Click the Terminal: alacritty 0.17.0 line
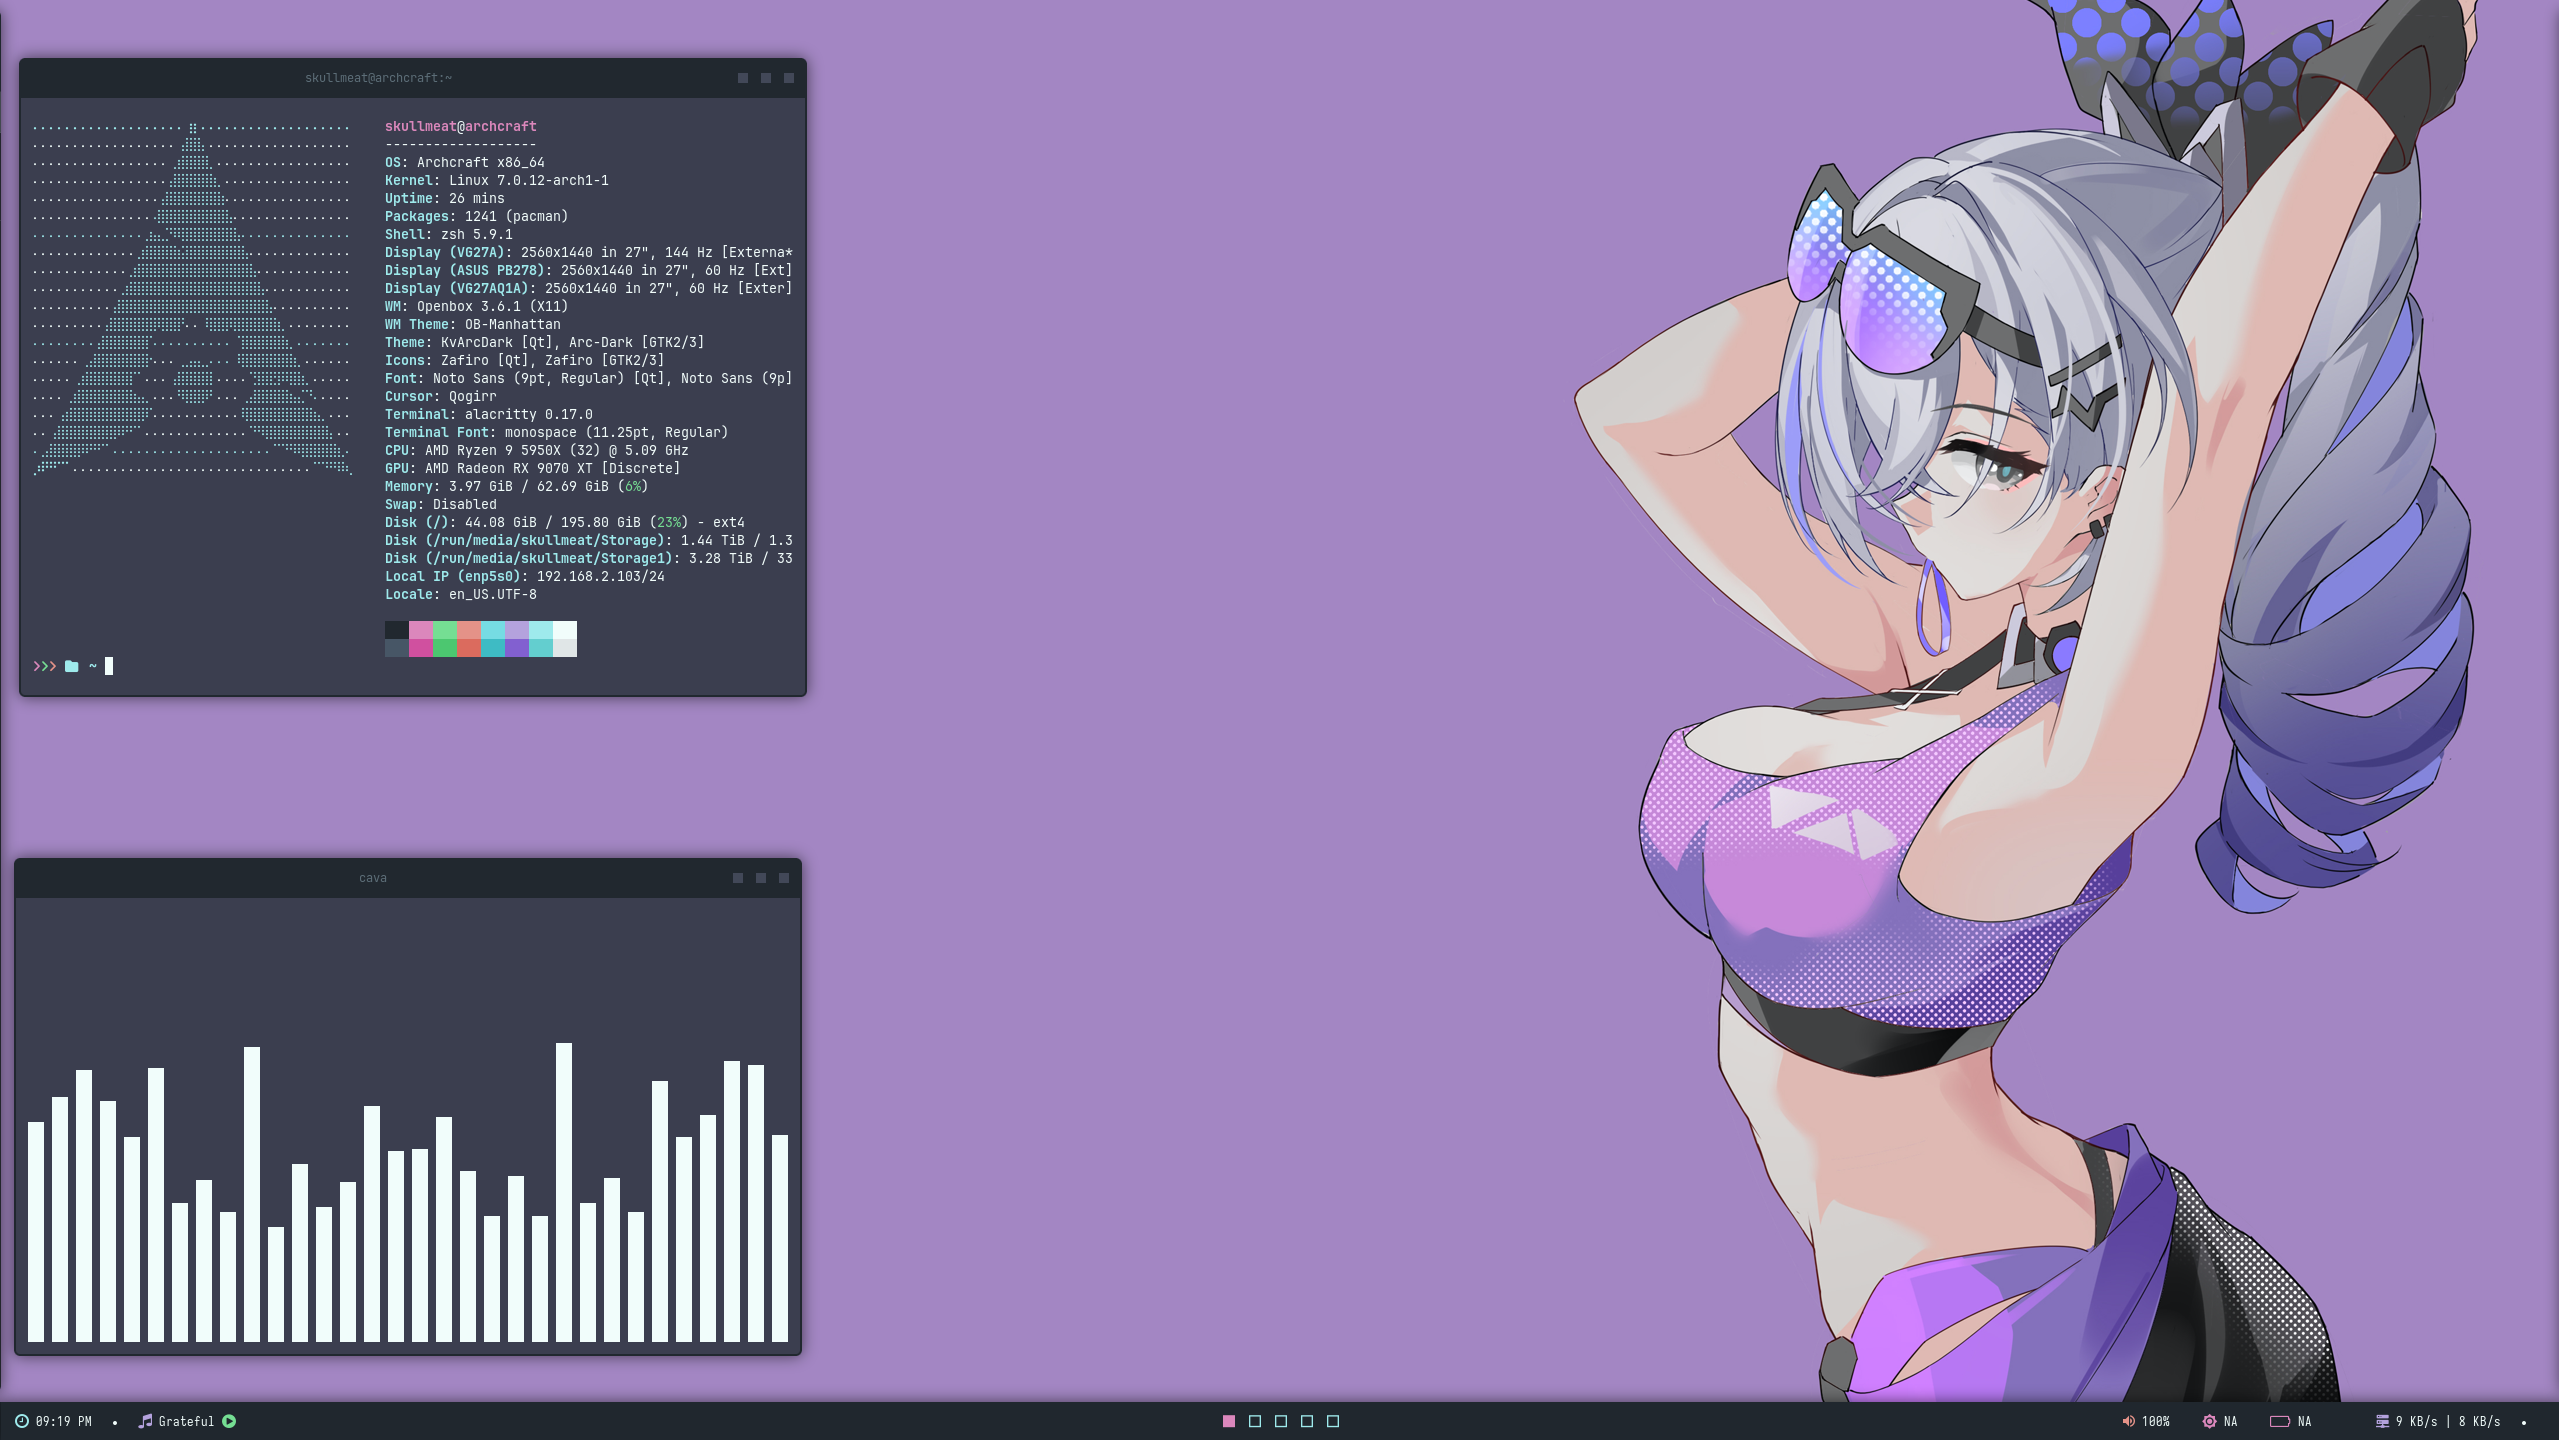The width and height of the screenshot is (2559, 1440). (x=489, y=414)
